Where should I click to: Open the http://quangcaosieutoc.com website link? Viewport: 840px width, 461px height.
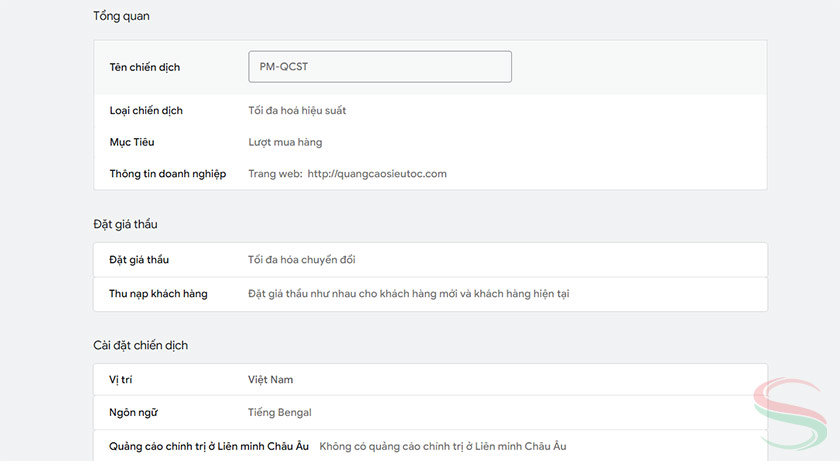coord(376,173)
